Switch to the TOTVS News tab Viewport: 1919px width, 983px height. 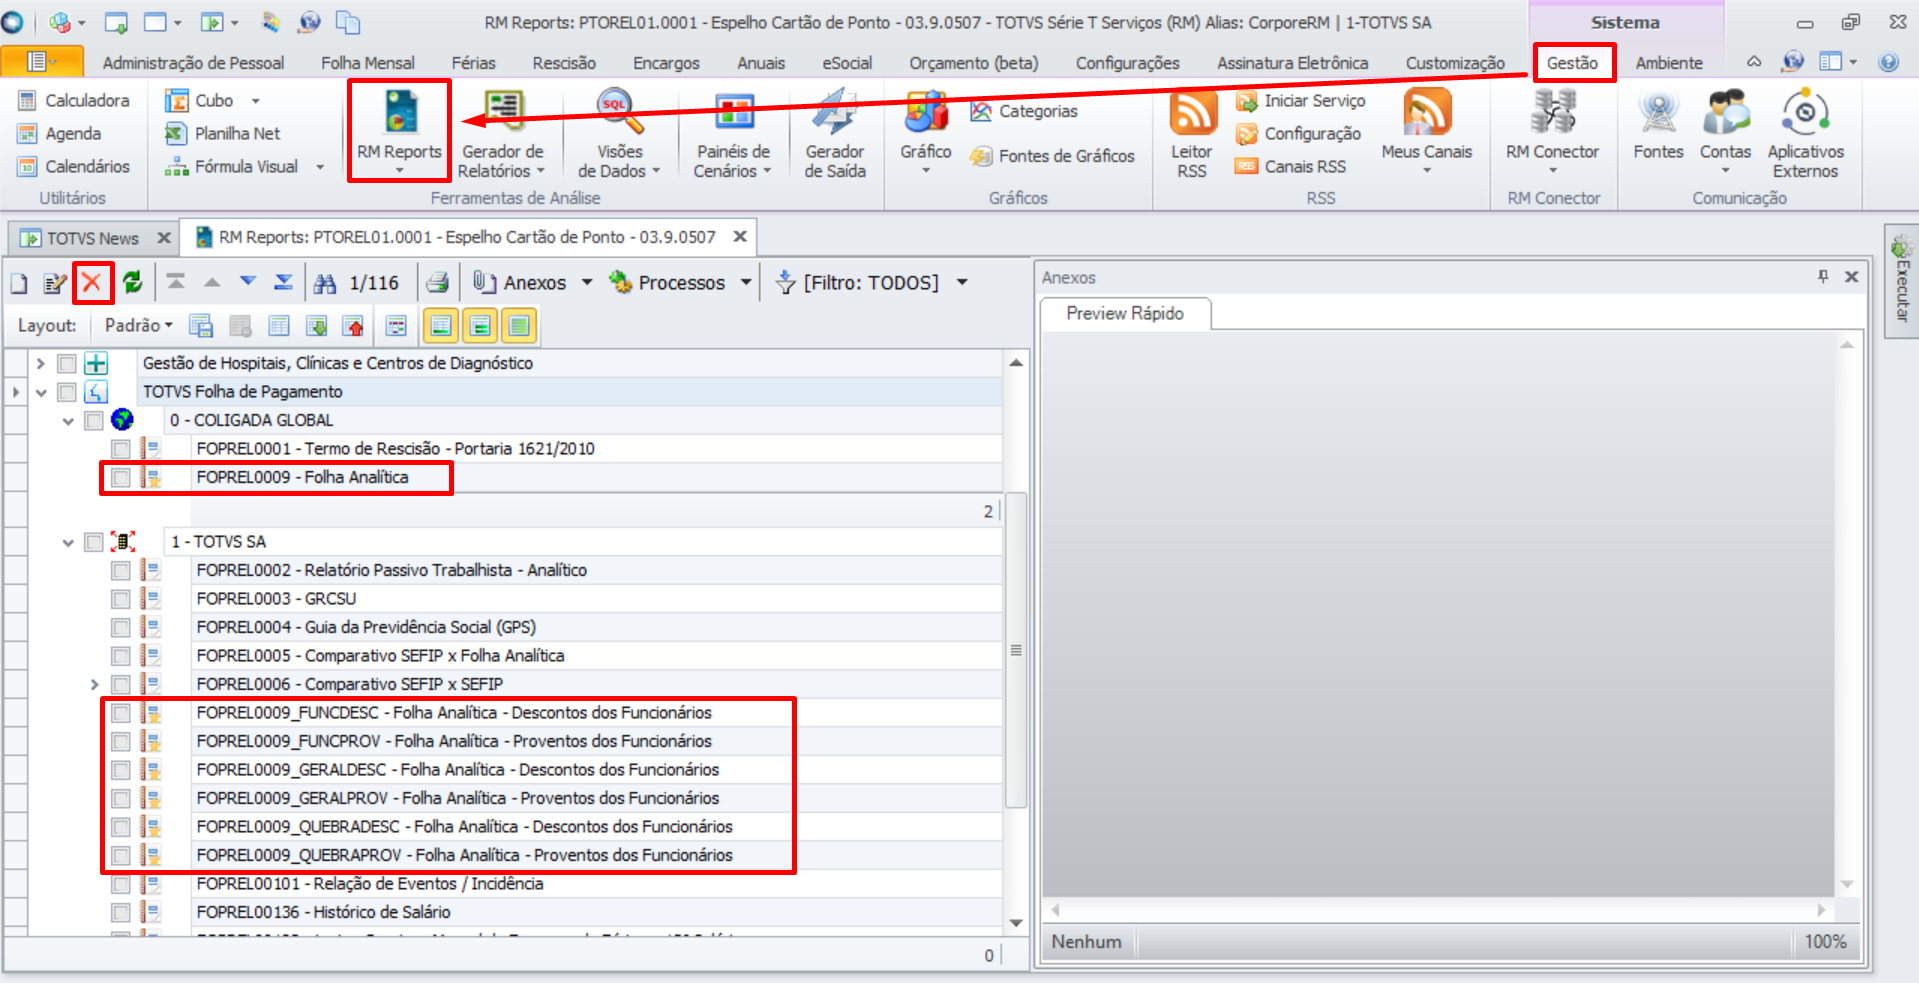[x=92, y=238]
